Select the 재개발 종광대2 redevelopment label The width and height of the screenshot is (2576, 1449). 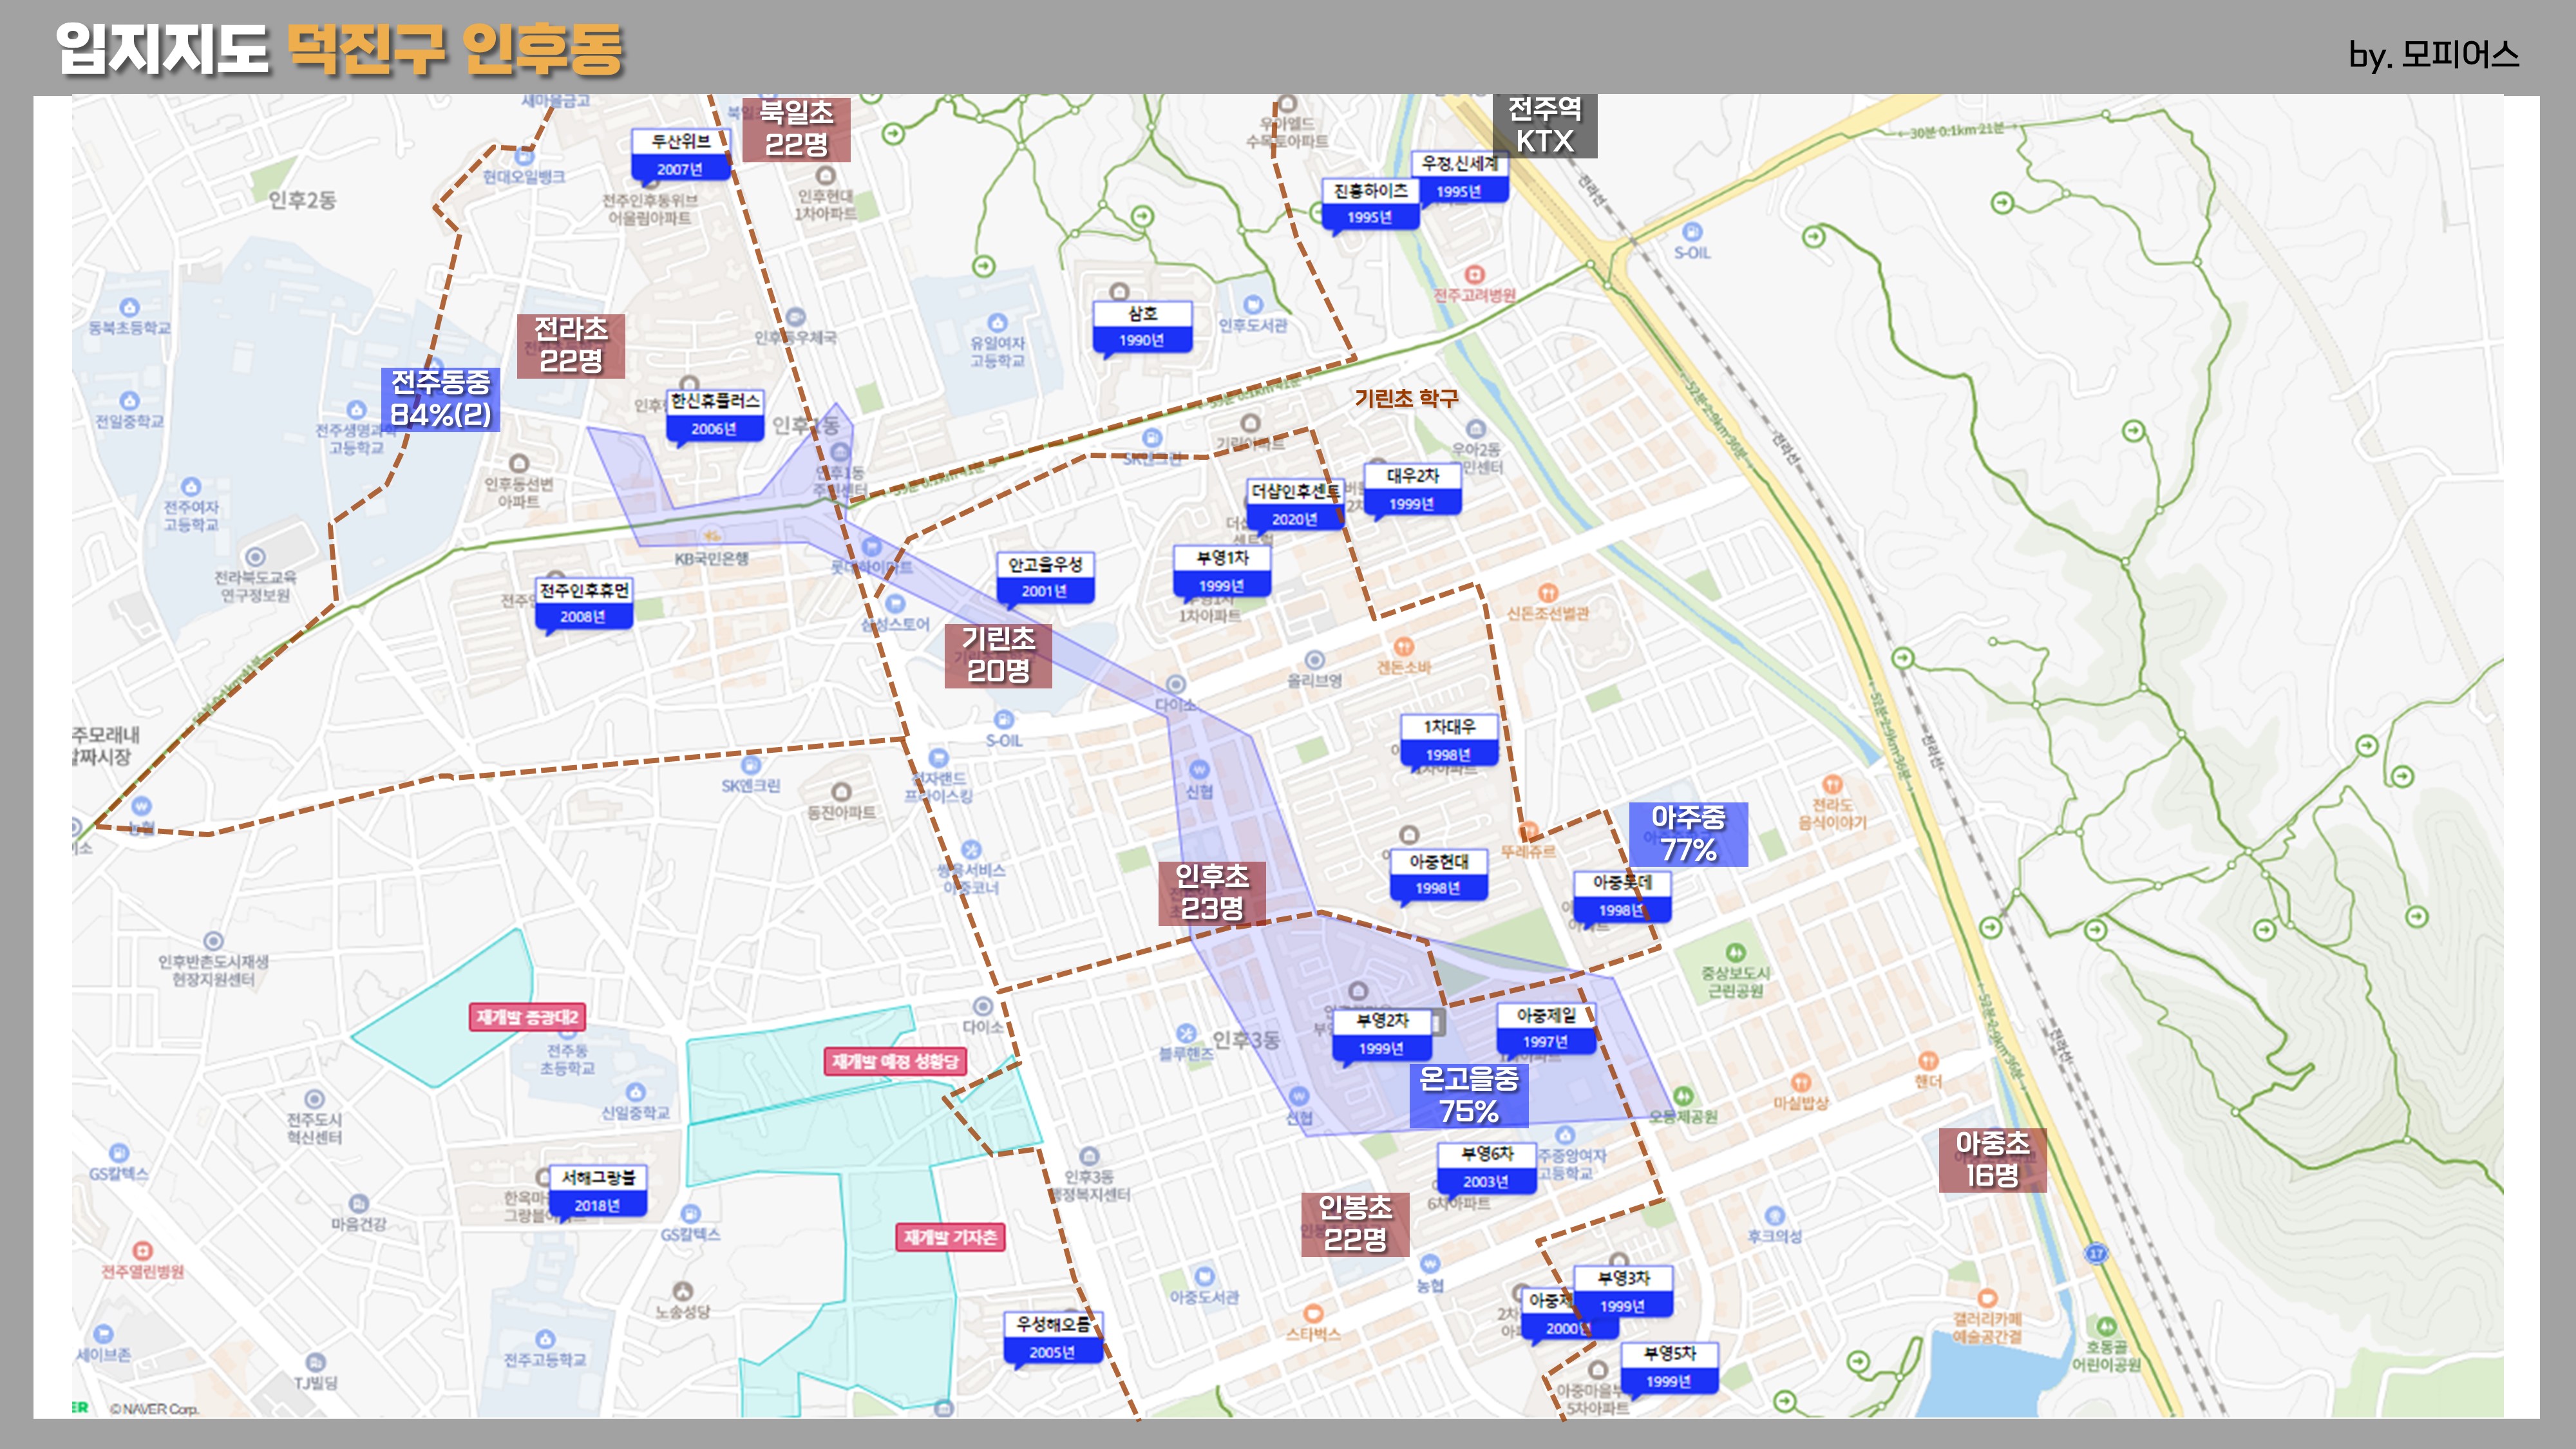click(527, 1017)
